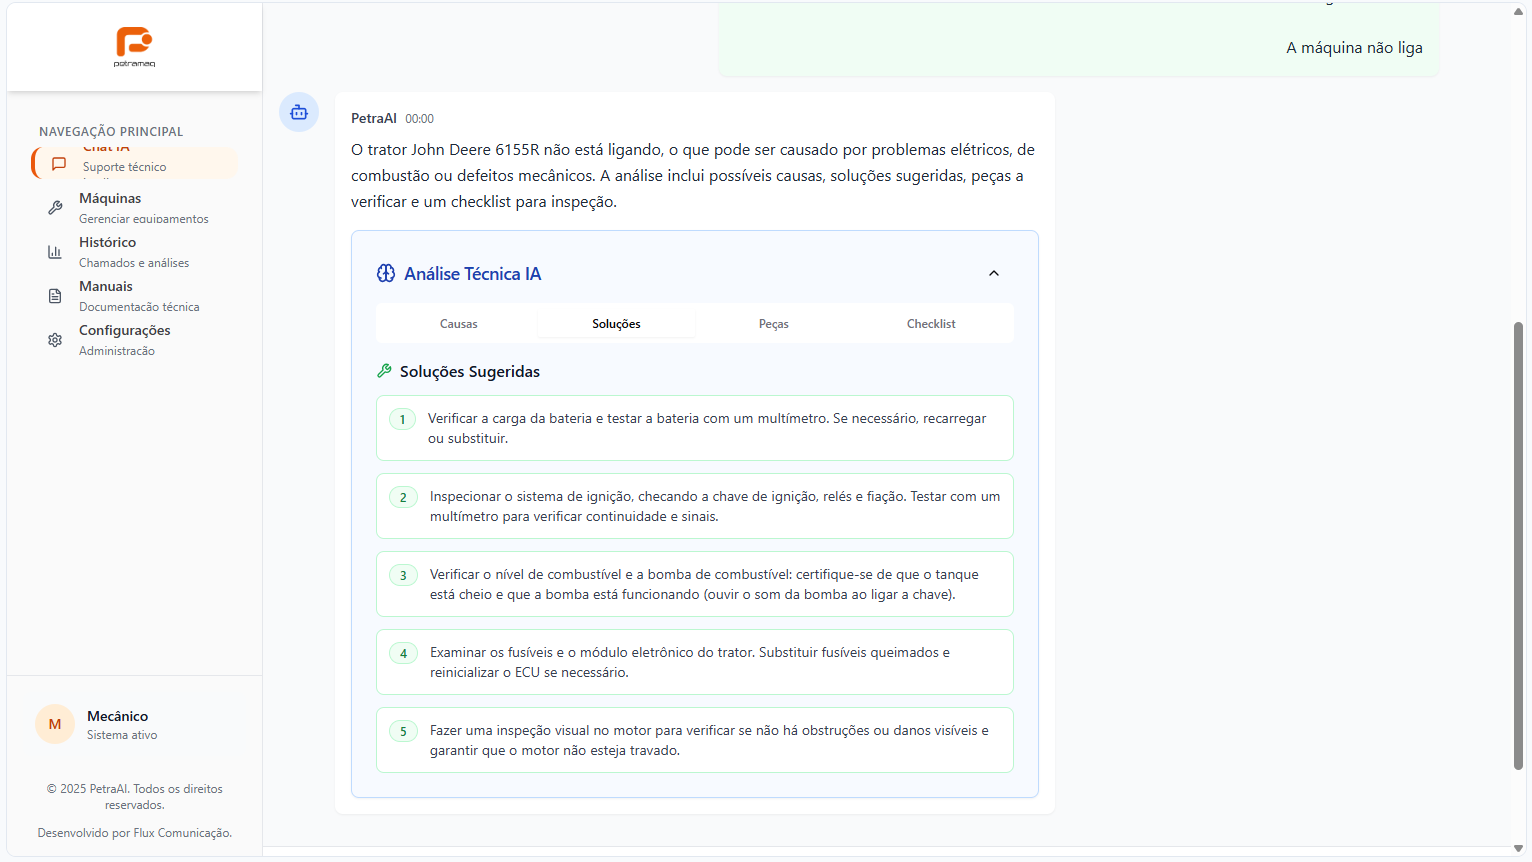Click 'Gerenciar equipamentos' subtitle
The image size is (1532, 862).
coord(144,219)
